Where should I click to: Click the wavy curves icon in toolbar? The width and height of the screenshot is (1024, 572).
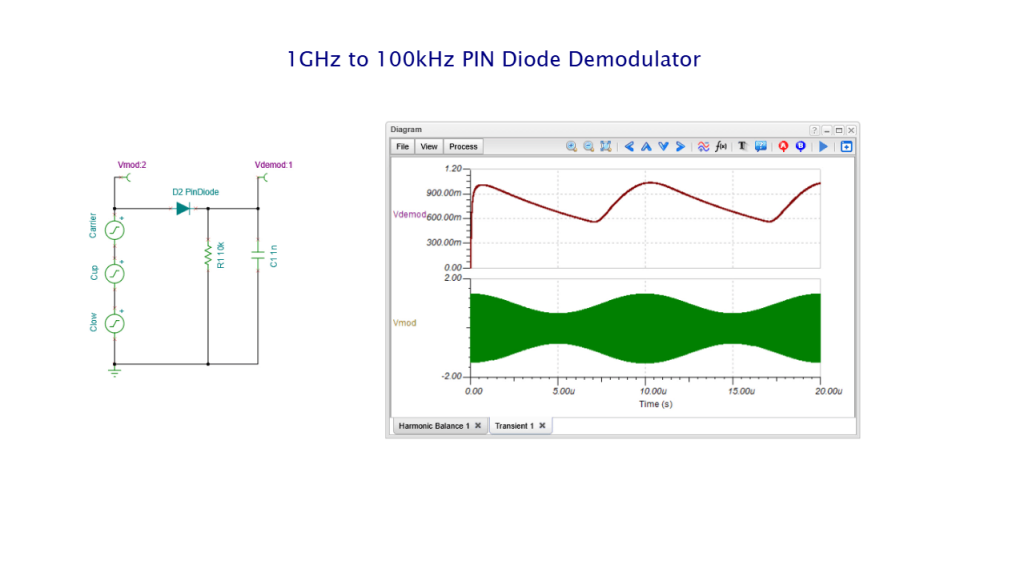coord(703,146)
